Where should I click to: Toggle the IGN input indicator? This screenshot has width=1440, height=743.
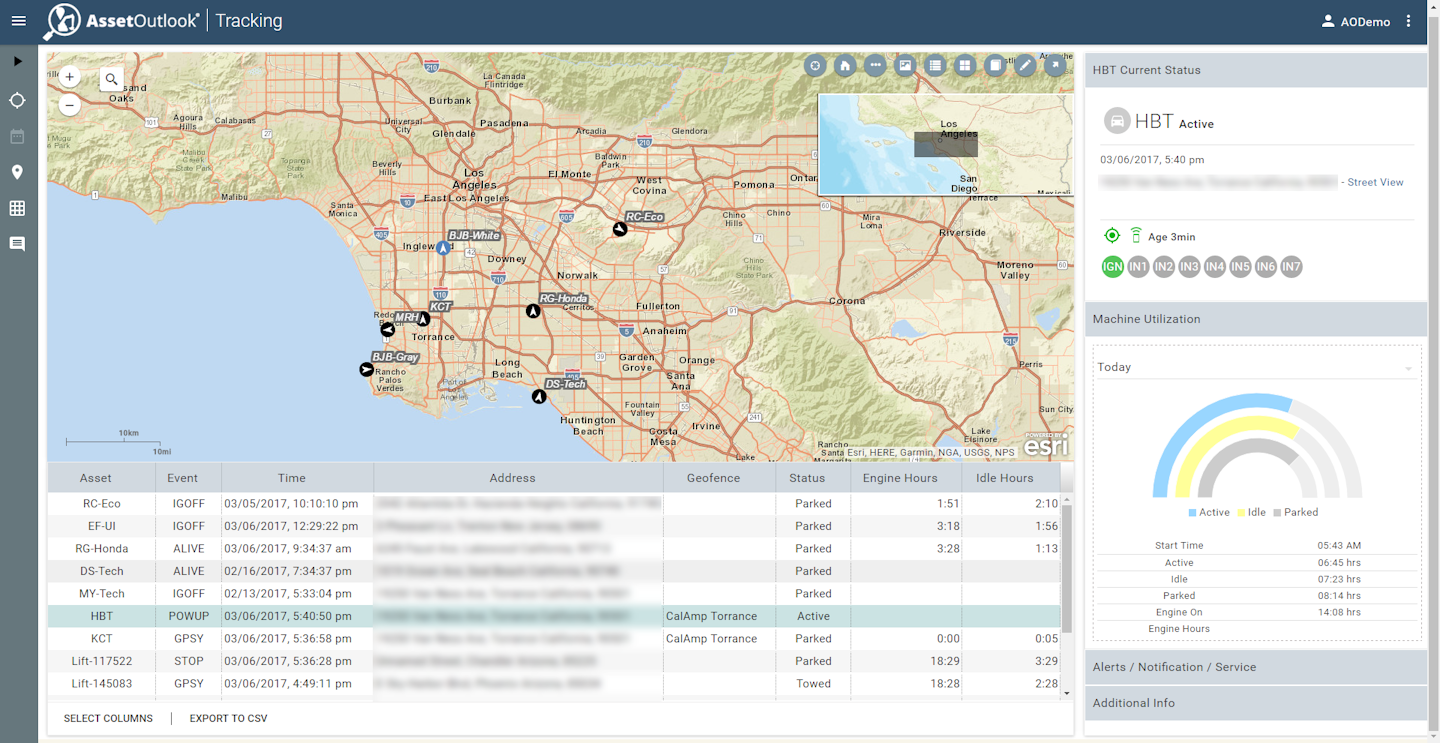[1112, 267]
